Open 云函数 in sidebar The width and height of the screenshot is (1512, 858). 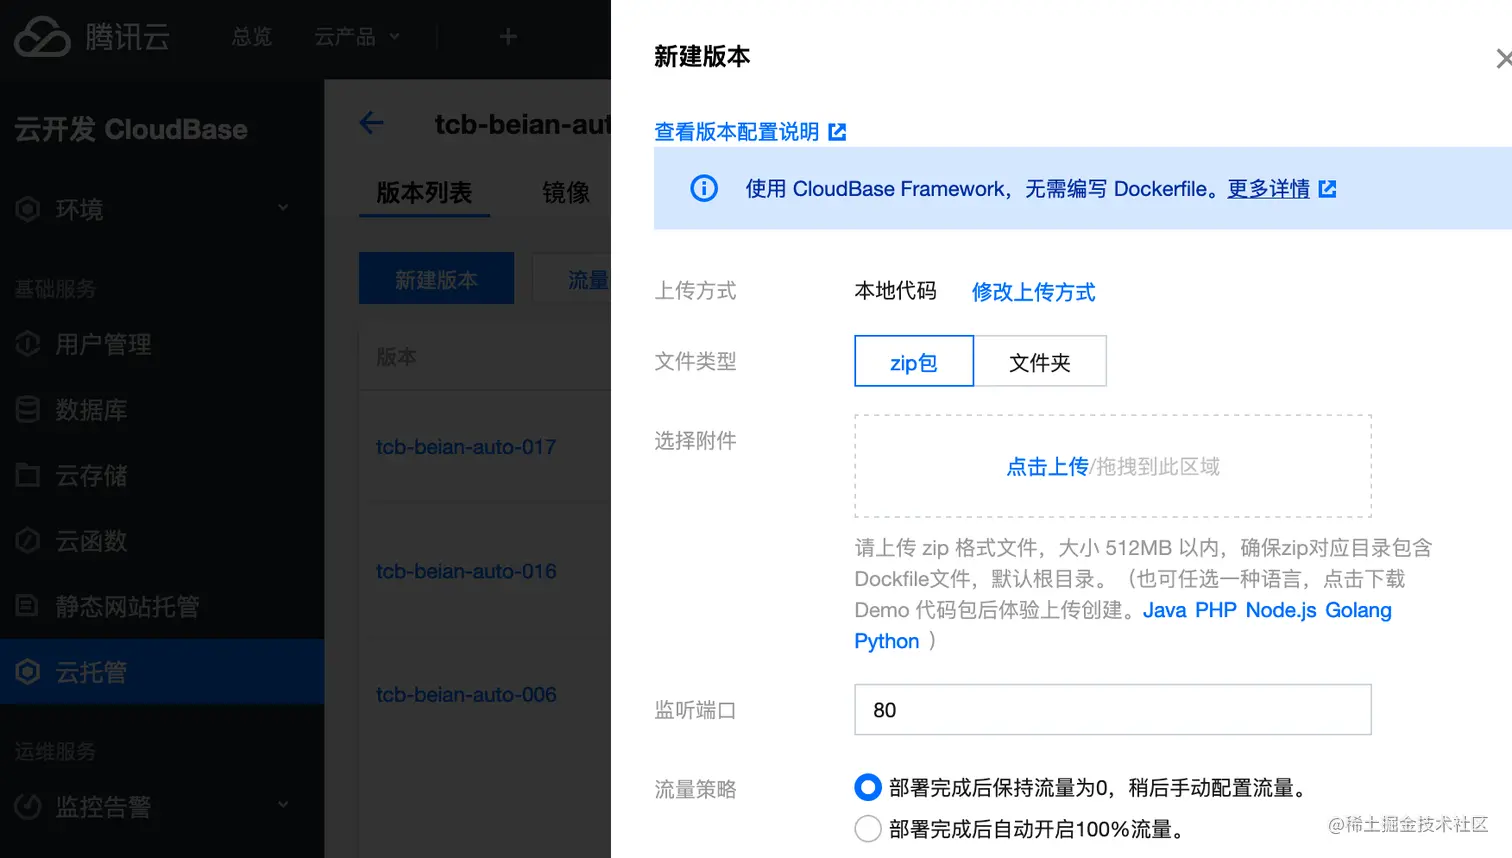pos(91,541)
